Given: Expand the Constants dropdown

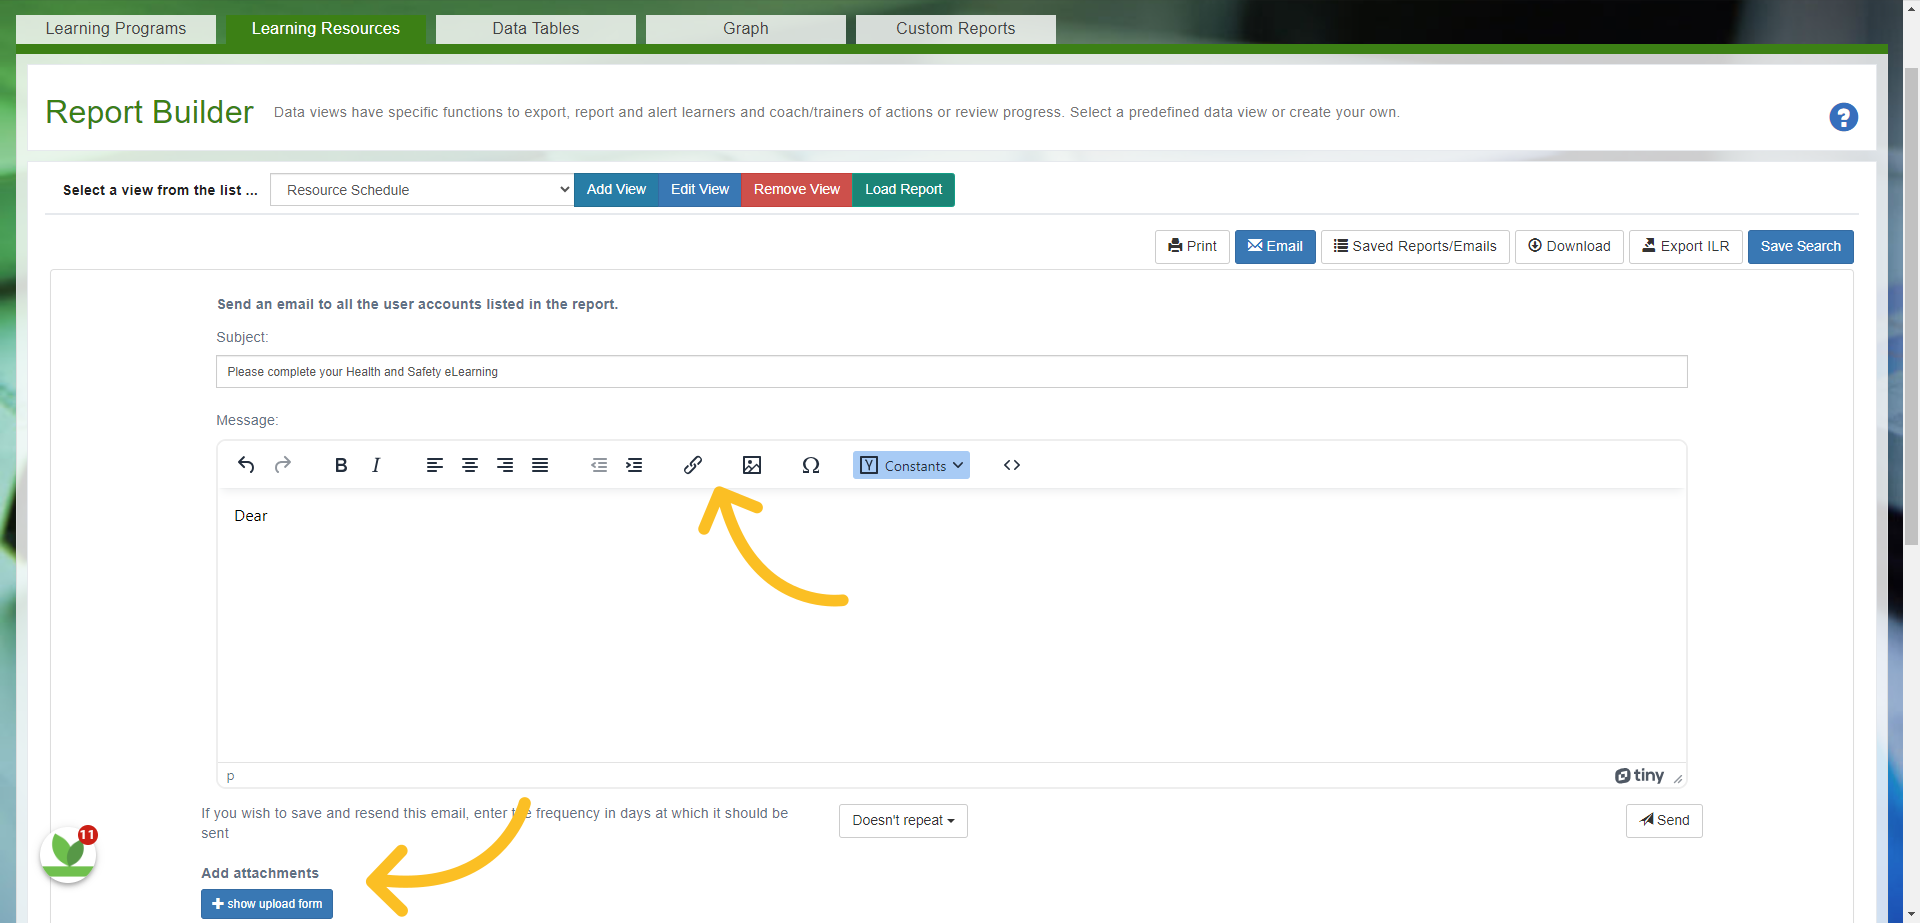Looking at the screenshot, I should click(x=911, y=465).
